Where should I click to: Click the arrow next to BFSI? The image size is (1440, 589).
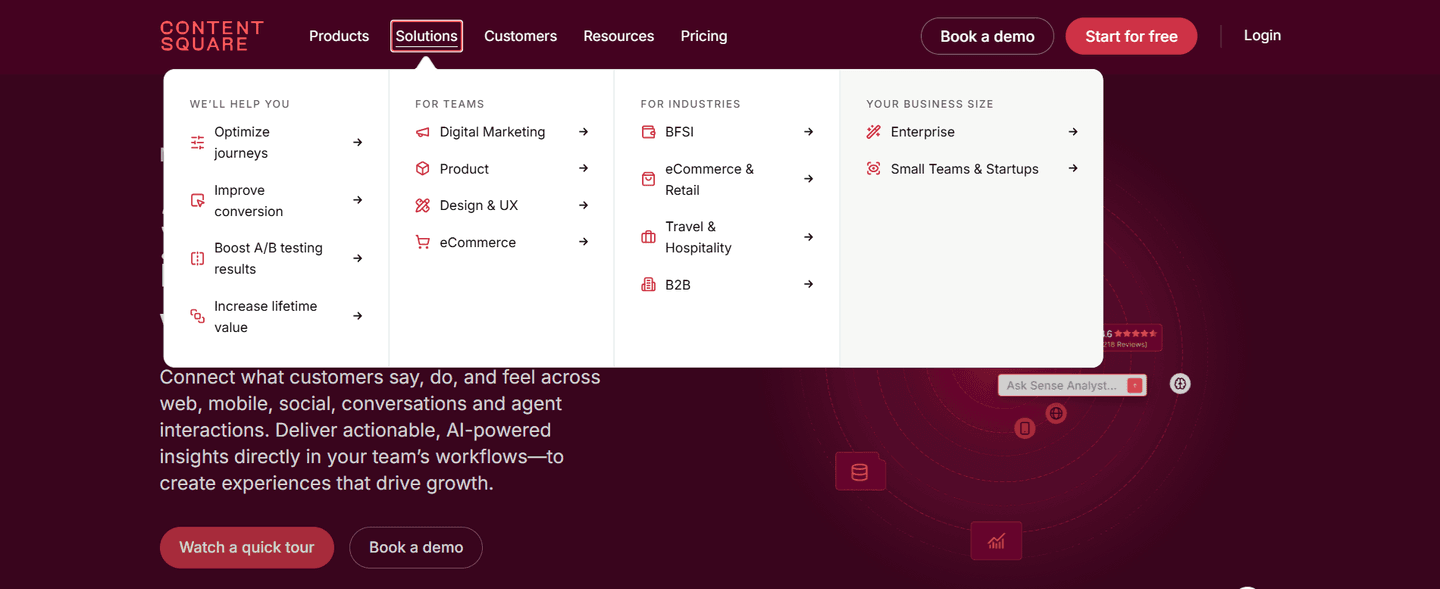coord(809,132)
